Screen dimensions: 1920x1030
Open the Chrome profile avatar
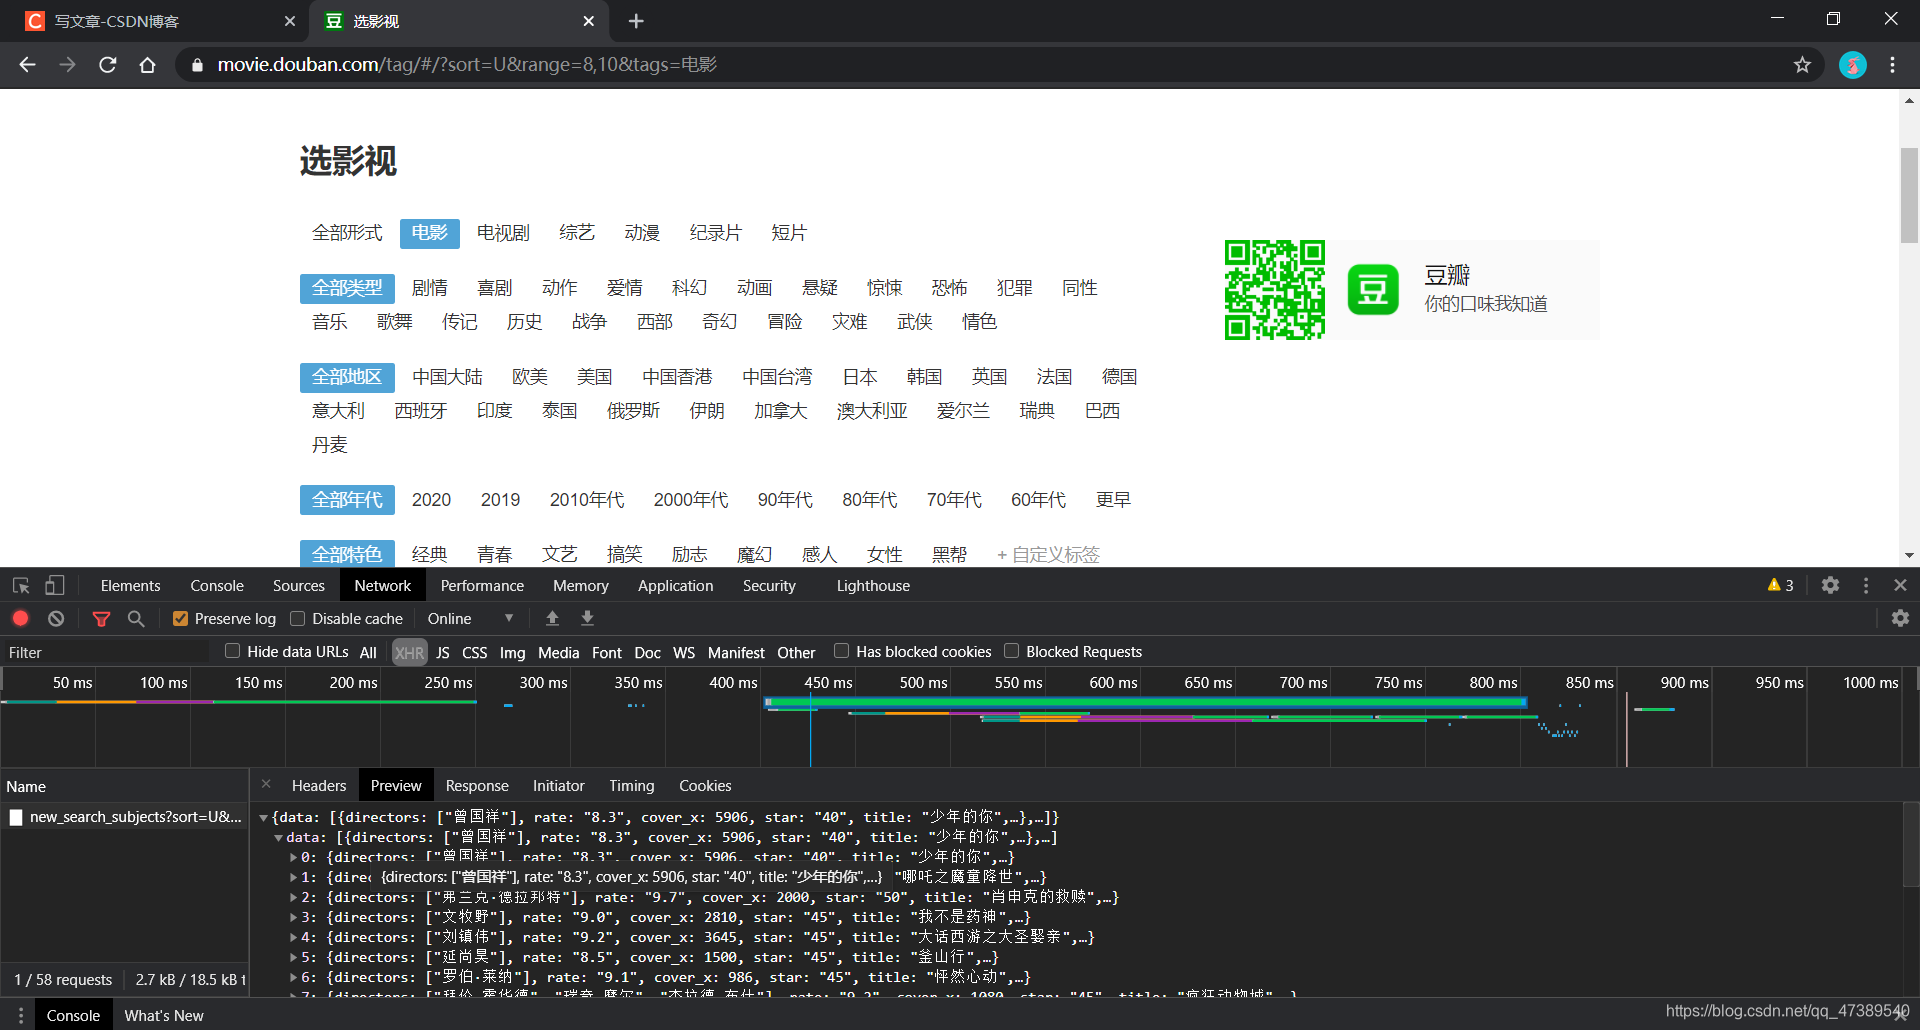click(1853, 65)
